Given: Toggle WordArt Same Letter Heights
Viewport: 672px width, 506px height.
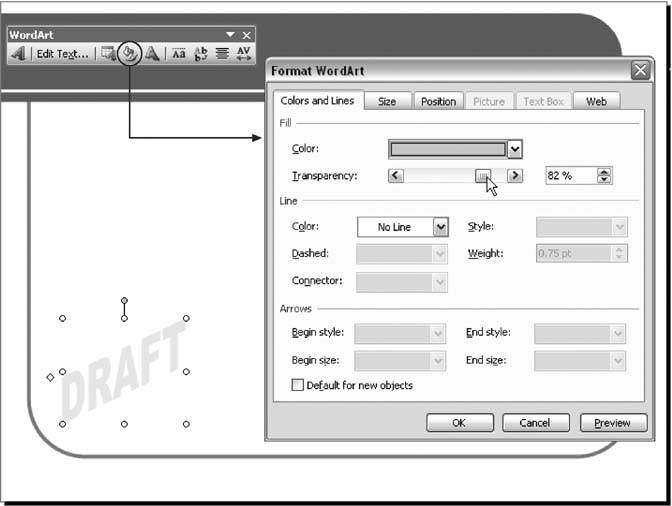Looking at the screenshot, I should coord(179,54).
